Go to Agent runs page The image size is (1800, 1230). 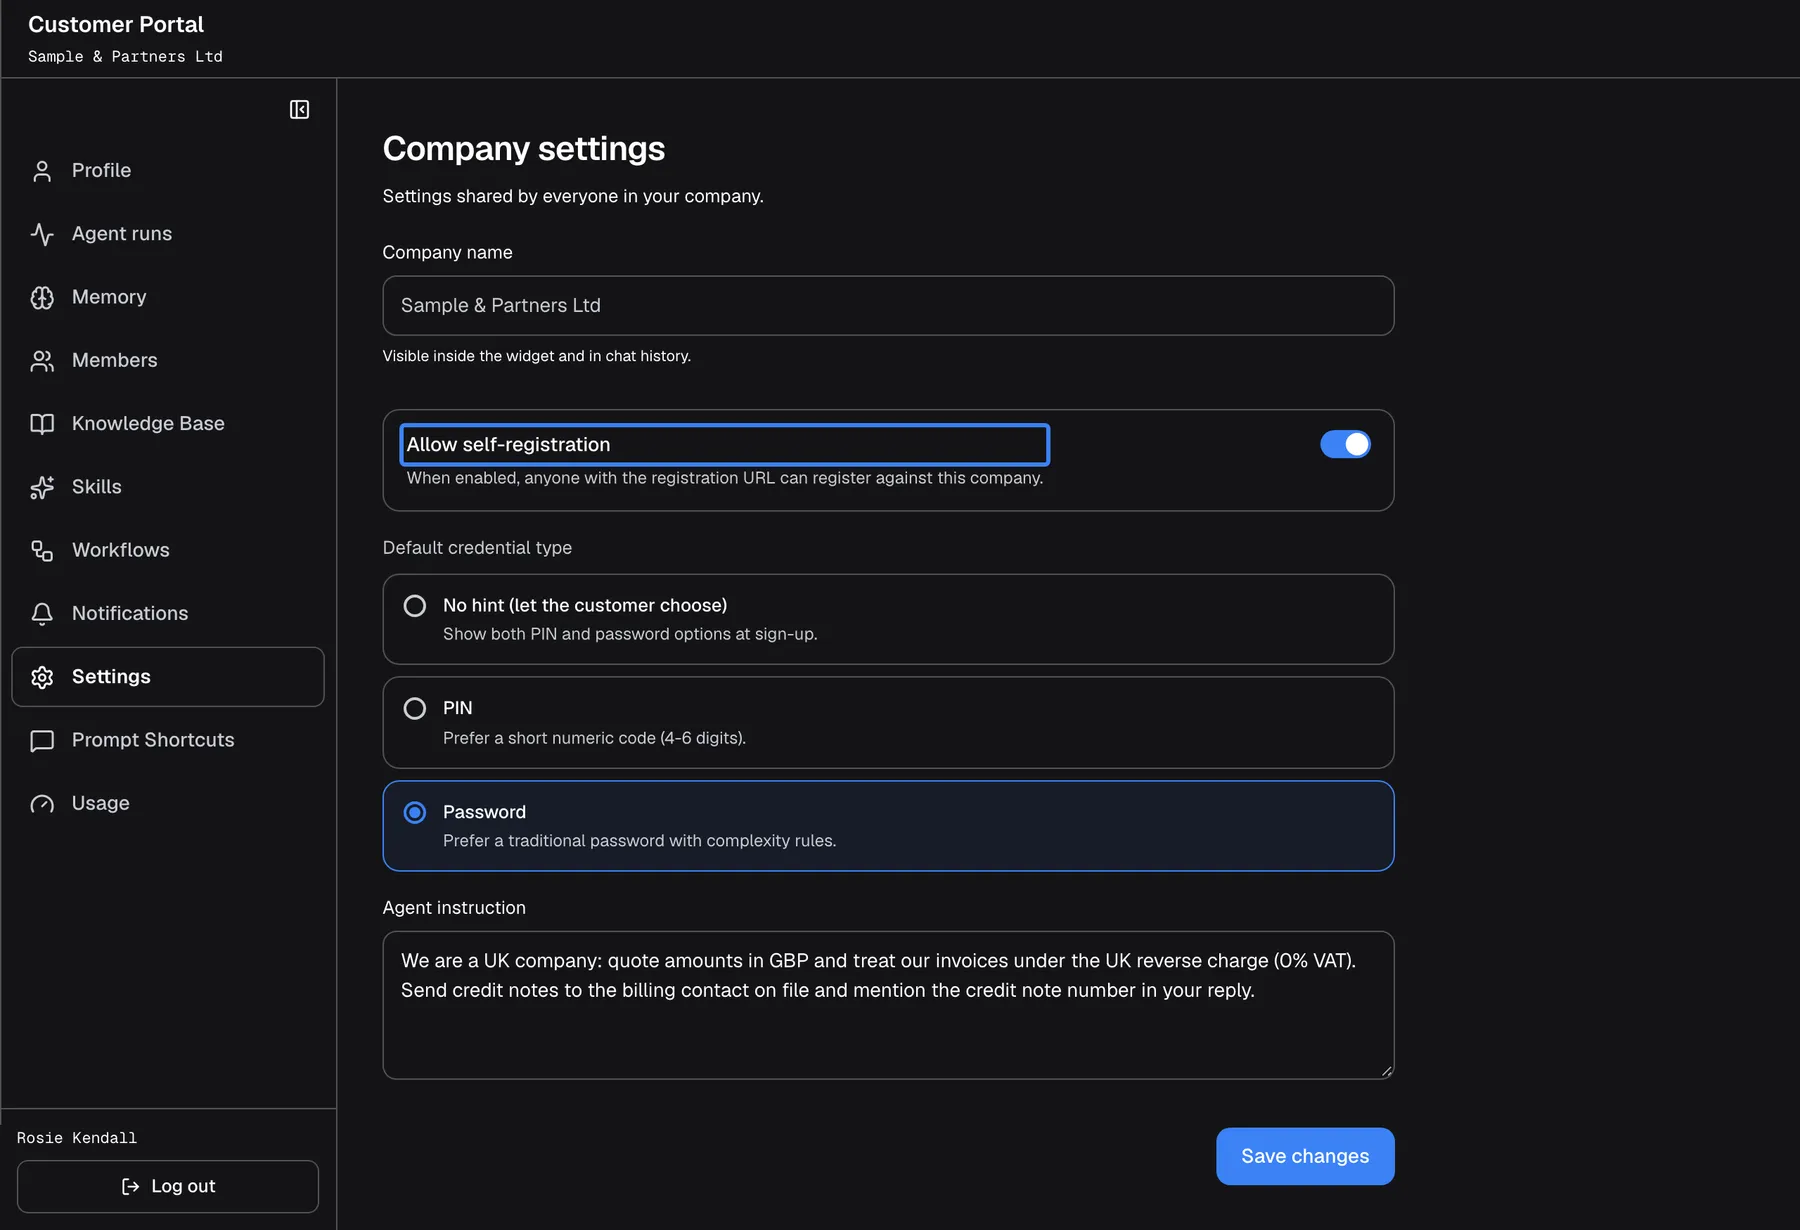[168, 234]
